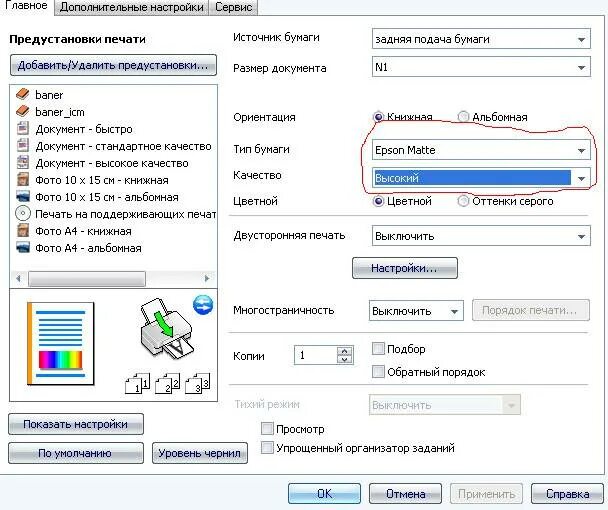Click the 'По умолчанию' button

[76, 453]
